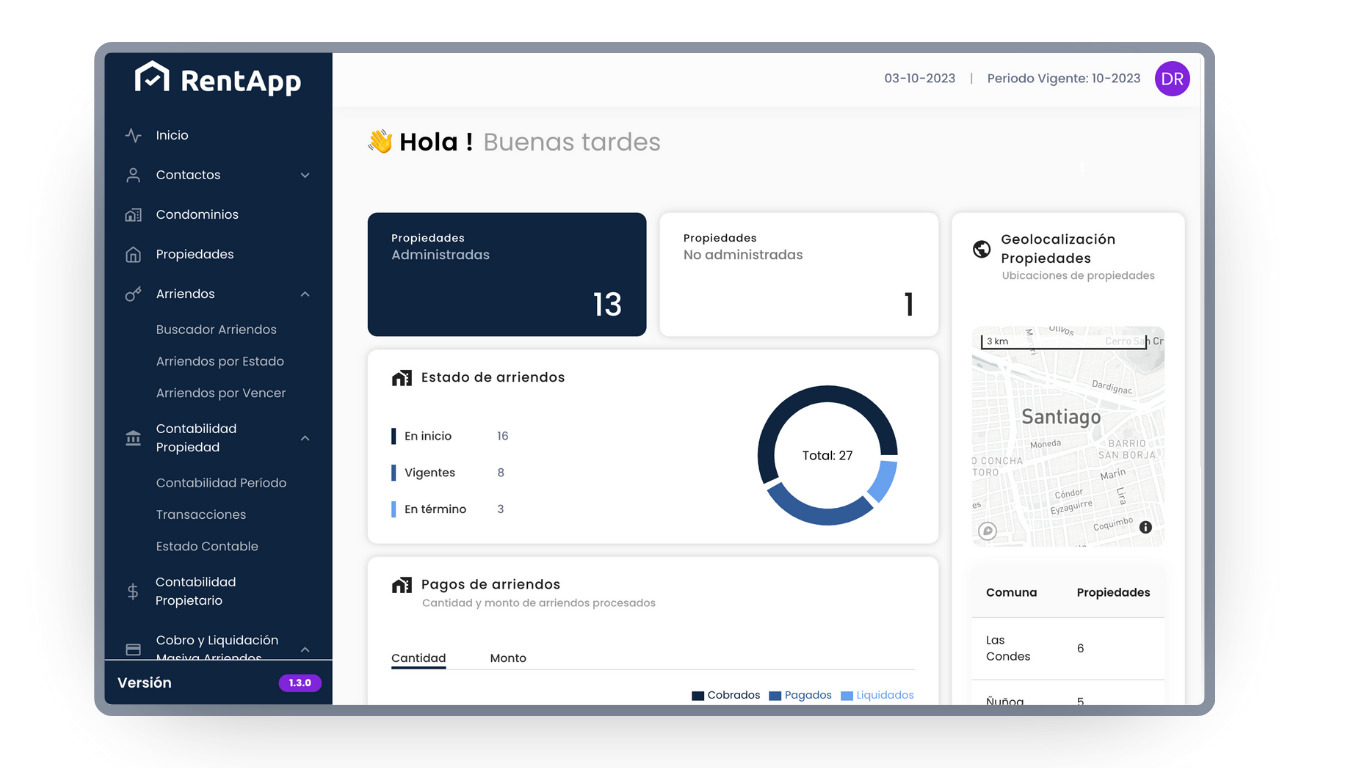
Task: Toggle the Liquidados legend item
Action: [877, 695]
